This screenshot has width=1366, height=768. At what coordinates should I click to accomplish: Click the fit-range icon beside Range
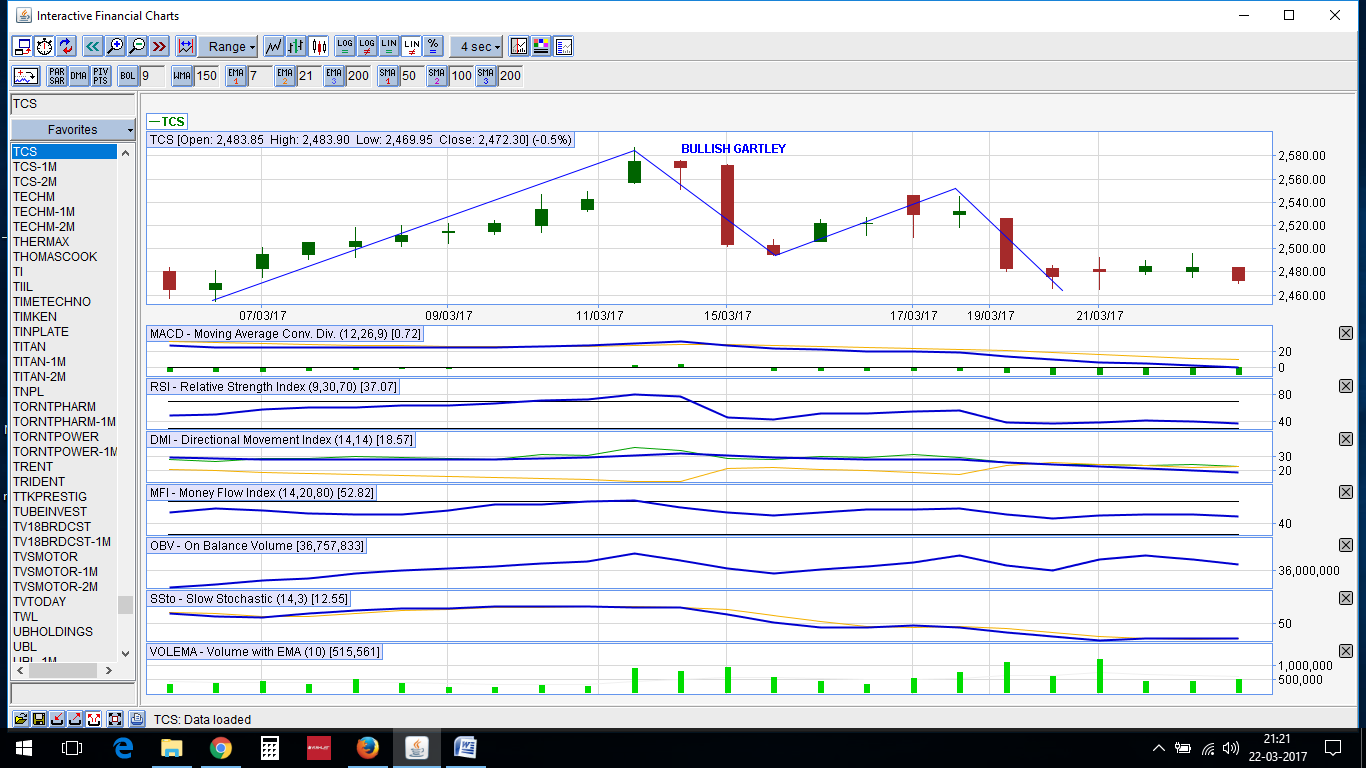[185, 46]
